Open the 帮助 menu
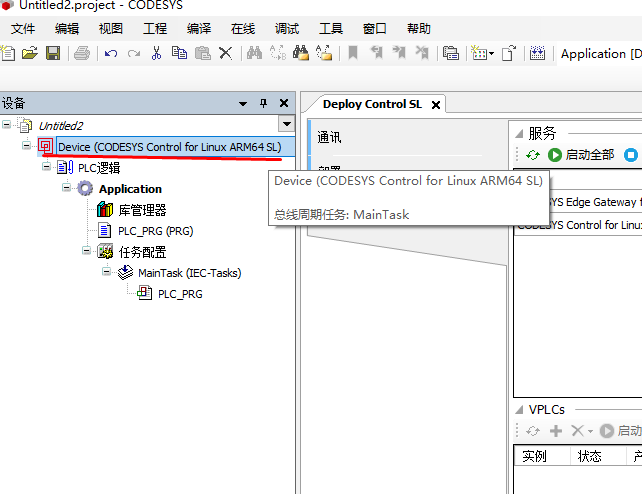The image size is (642, 494). 419,29
